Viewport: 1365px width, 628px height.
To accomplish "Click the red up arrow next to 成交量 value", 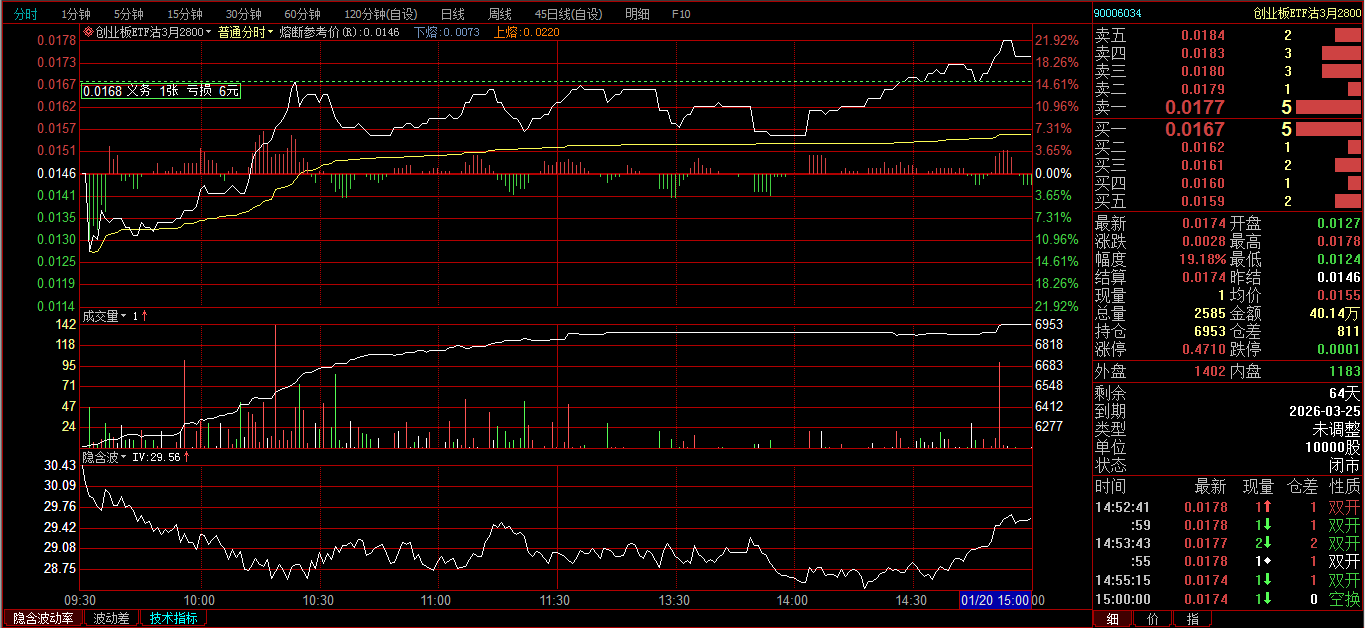I will [x=144, y=316].
